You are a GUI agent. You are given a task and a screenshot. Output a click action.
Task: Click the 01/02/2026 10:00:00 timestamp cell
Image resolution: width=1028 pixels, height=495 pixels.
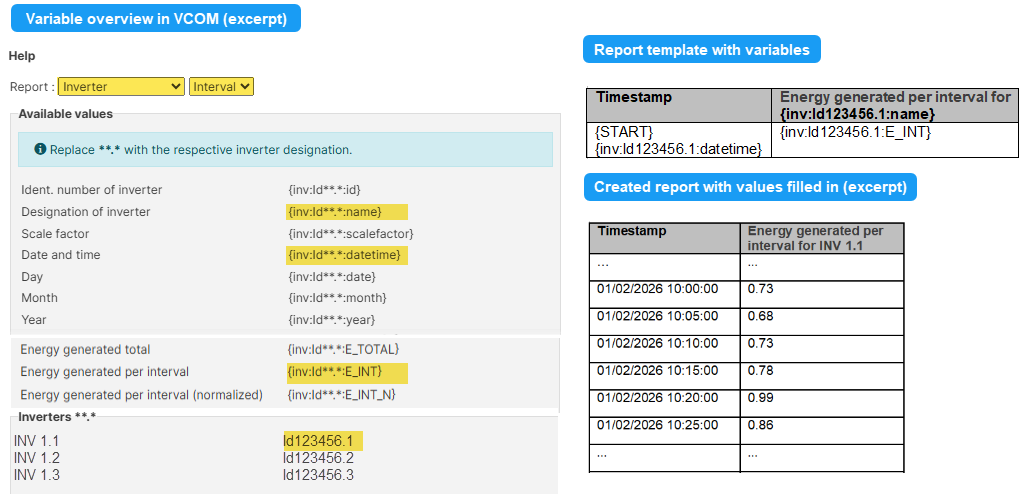pyautogui.click(x=656, y=289)
